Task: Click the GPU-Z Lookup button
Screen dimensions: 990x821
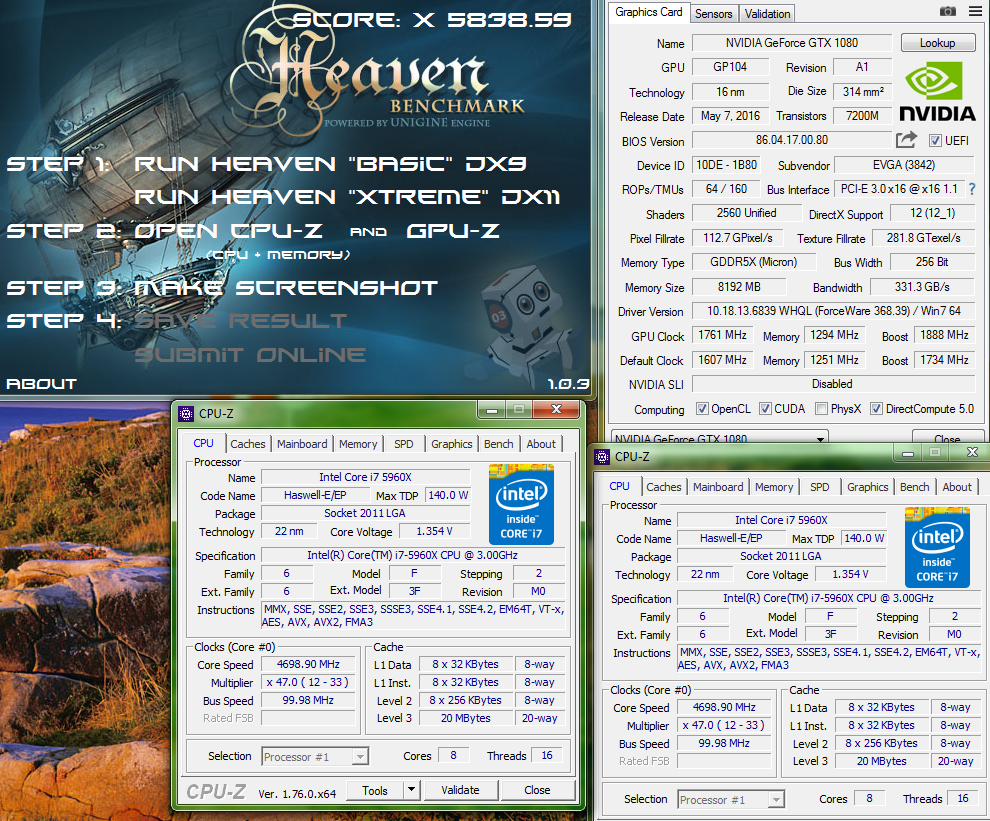Action: (x=938, y=43)
